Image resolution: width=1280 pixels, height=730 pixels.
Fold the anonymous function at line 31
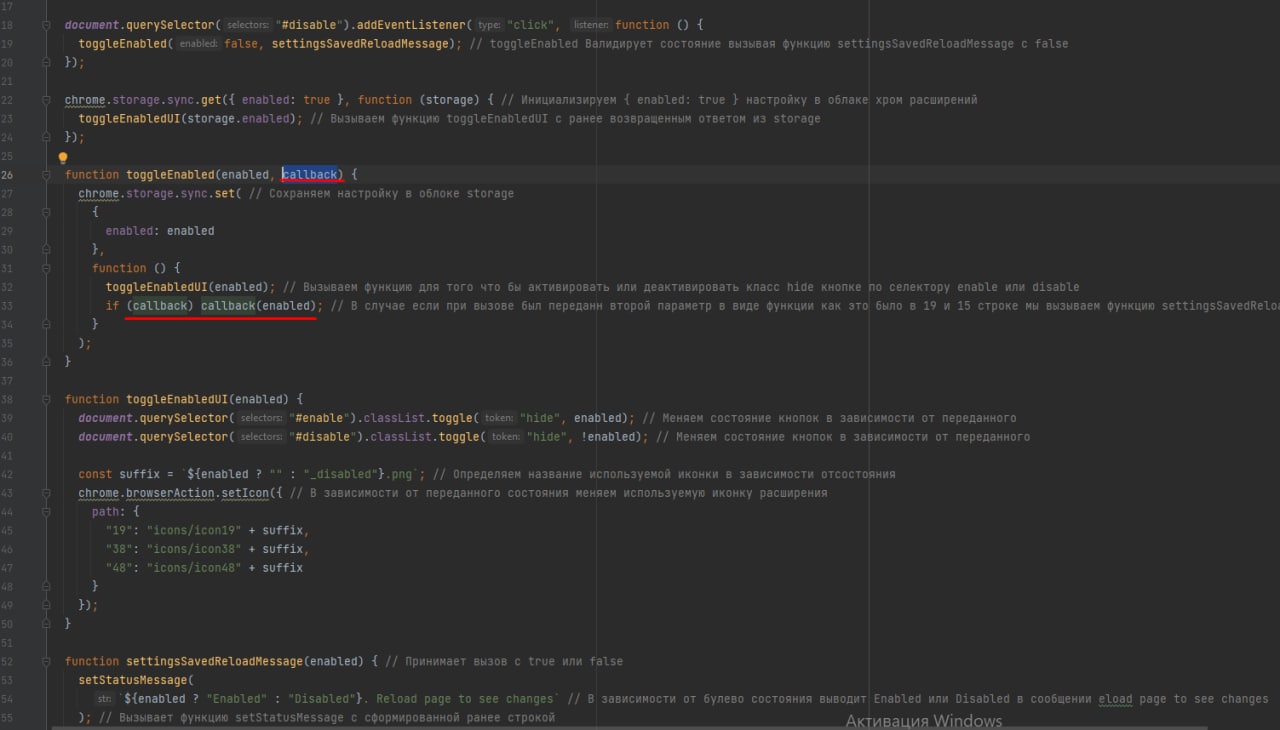point(47,268)
